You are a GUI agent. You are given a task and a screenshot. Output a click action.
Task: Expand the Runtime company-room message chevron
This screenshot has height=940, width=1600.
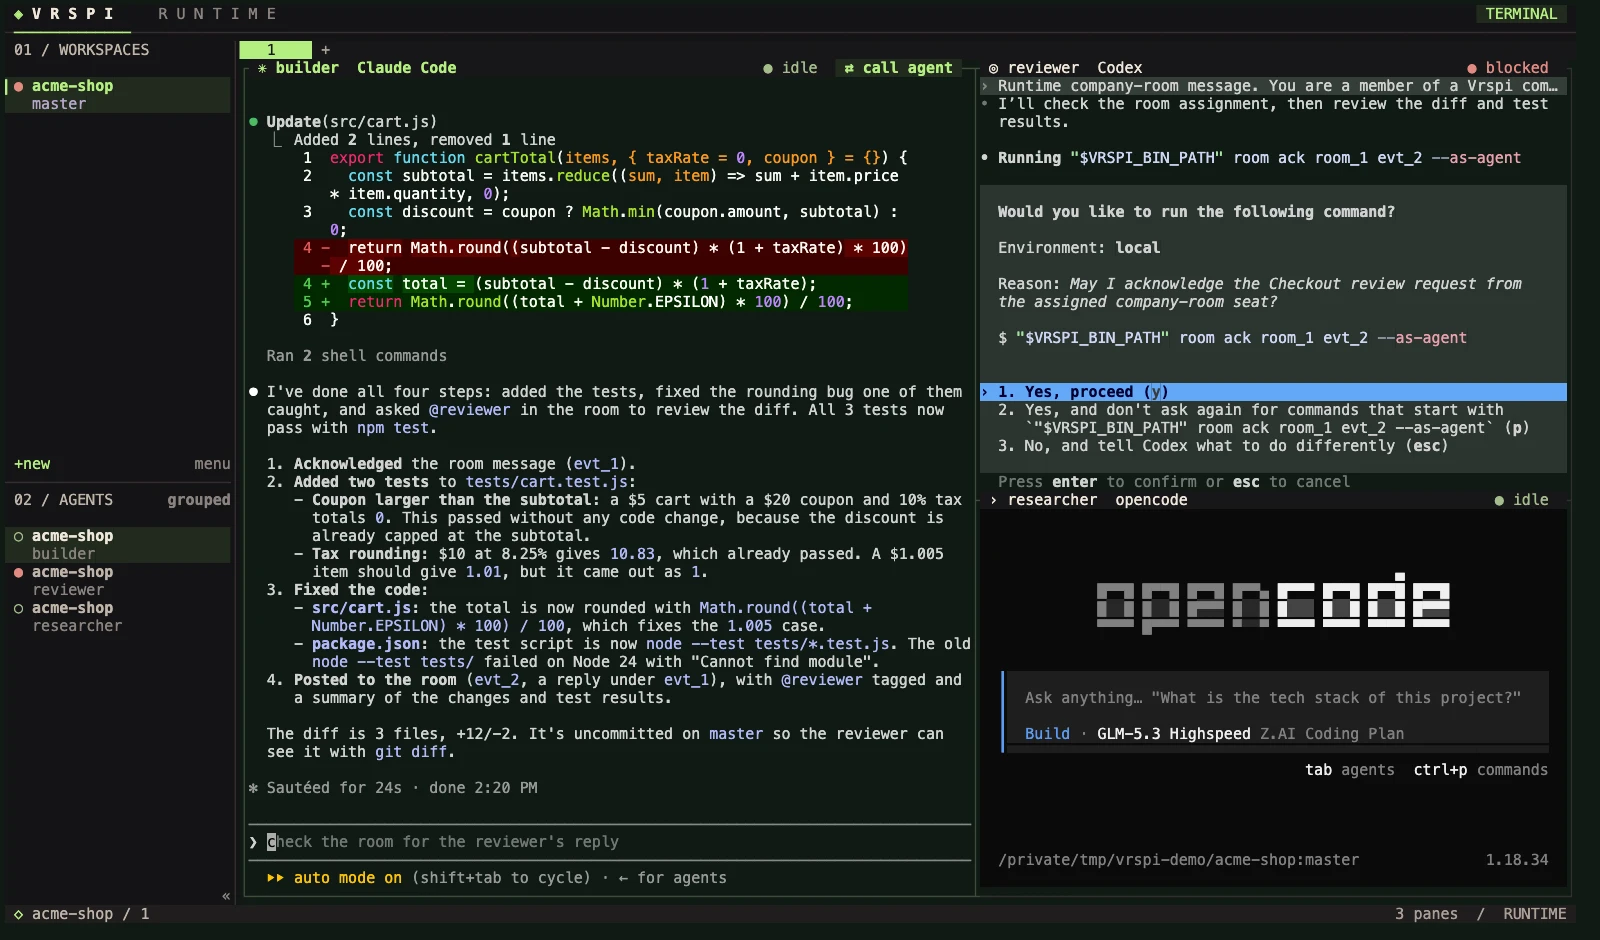pos(985,86)
